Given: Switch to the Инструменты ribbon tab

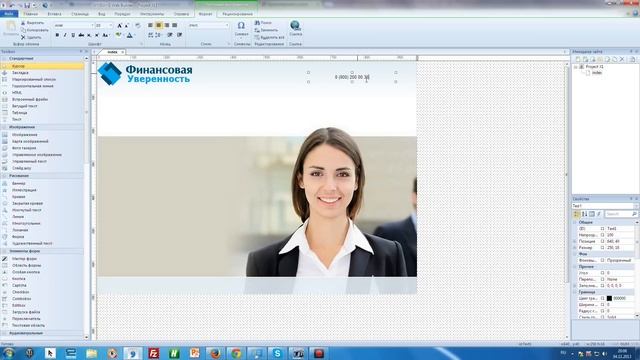Looking at the screenshot, I should (152, 14).
